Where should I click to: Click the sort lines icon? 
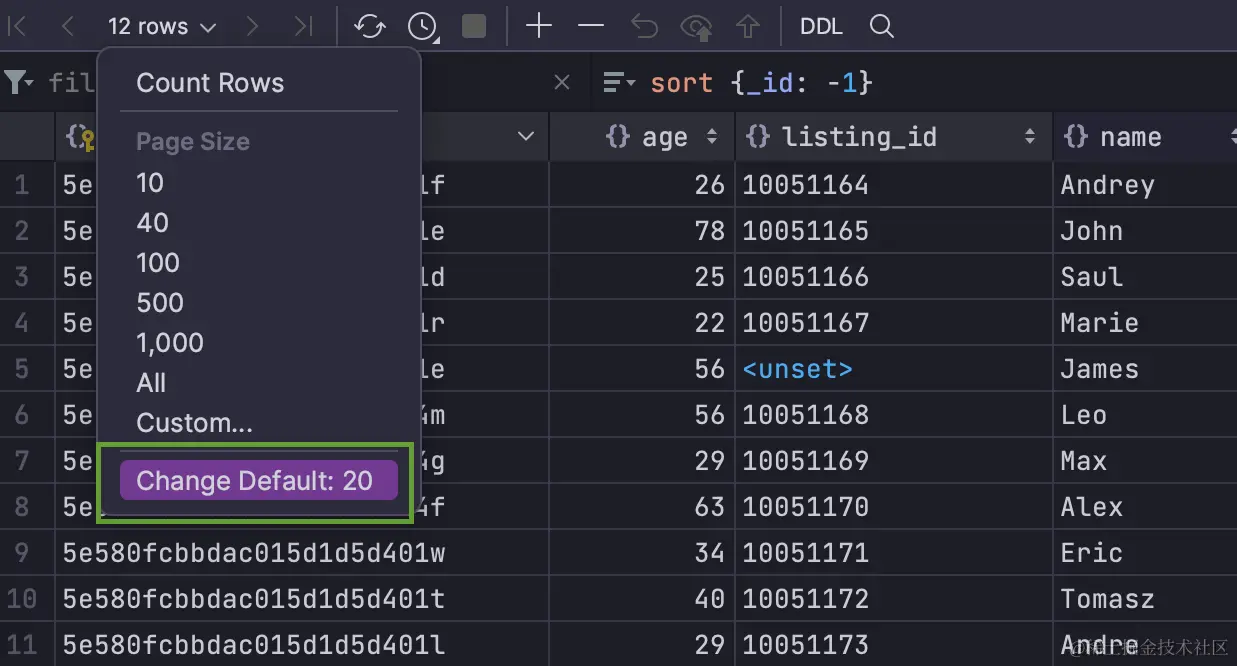coord(619,83)
